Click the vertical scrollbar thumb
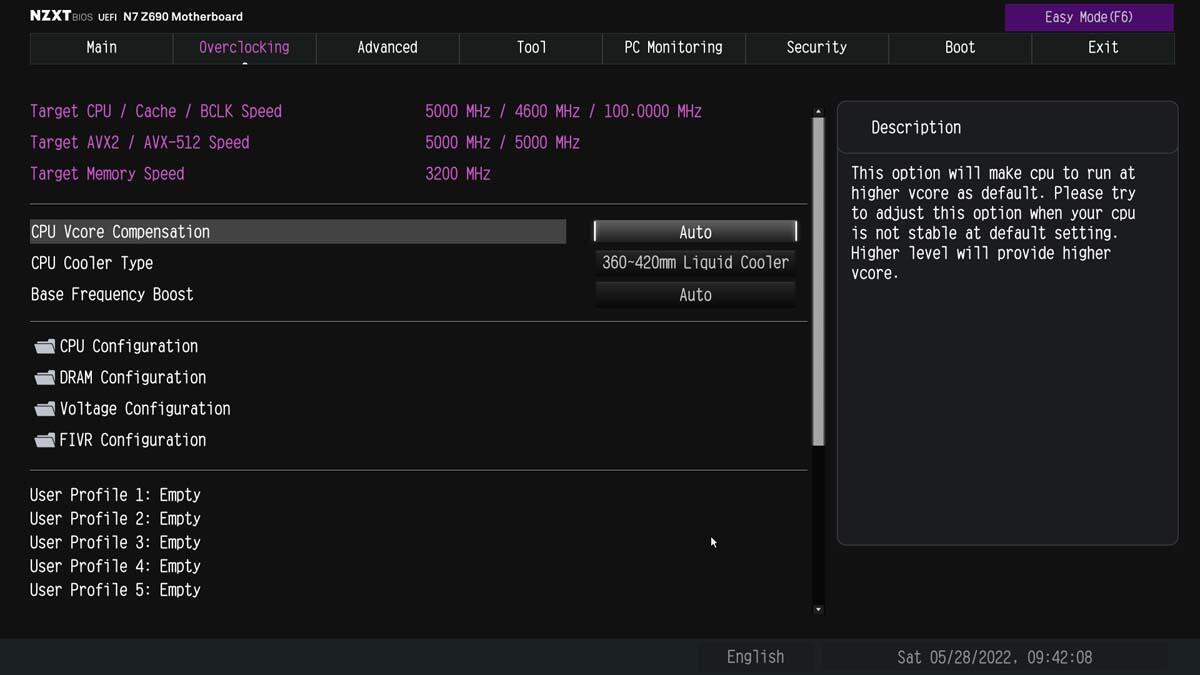This screenshot has height=675, width=1200. [818, 281]
